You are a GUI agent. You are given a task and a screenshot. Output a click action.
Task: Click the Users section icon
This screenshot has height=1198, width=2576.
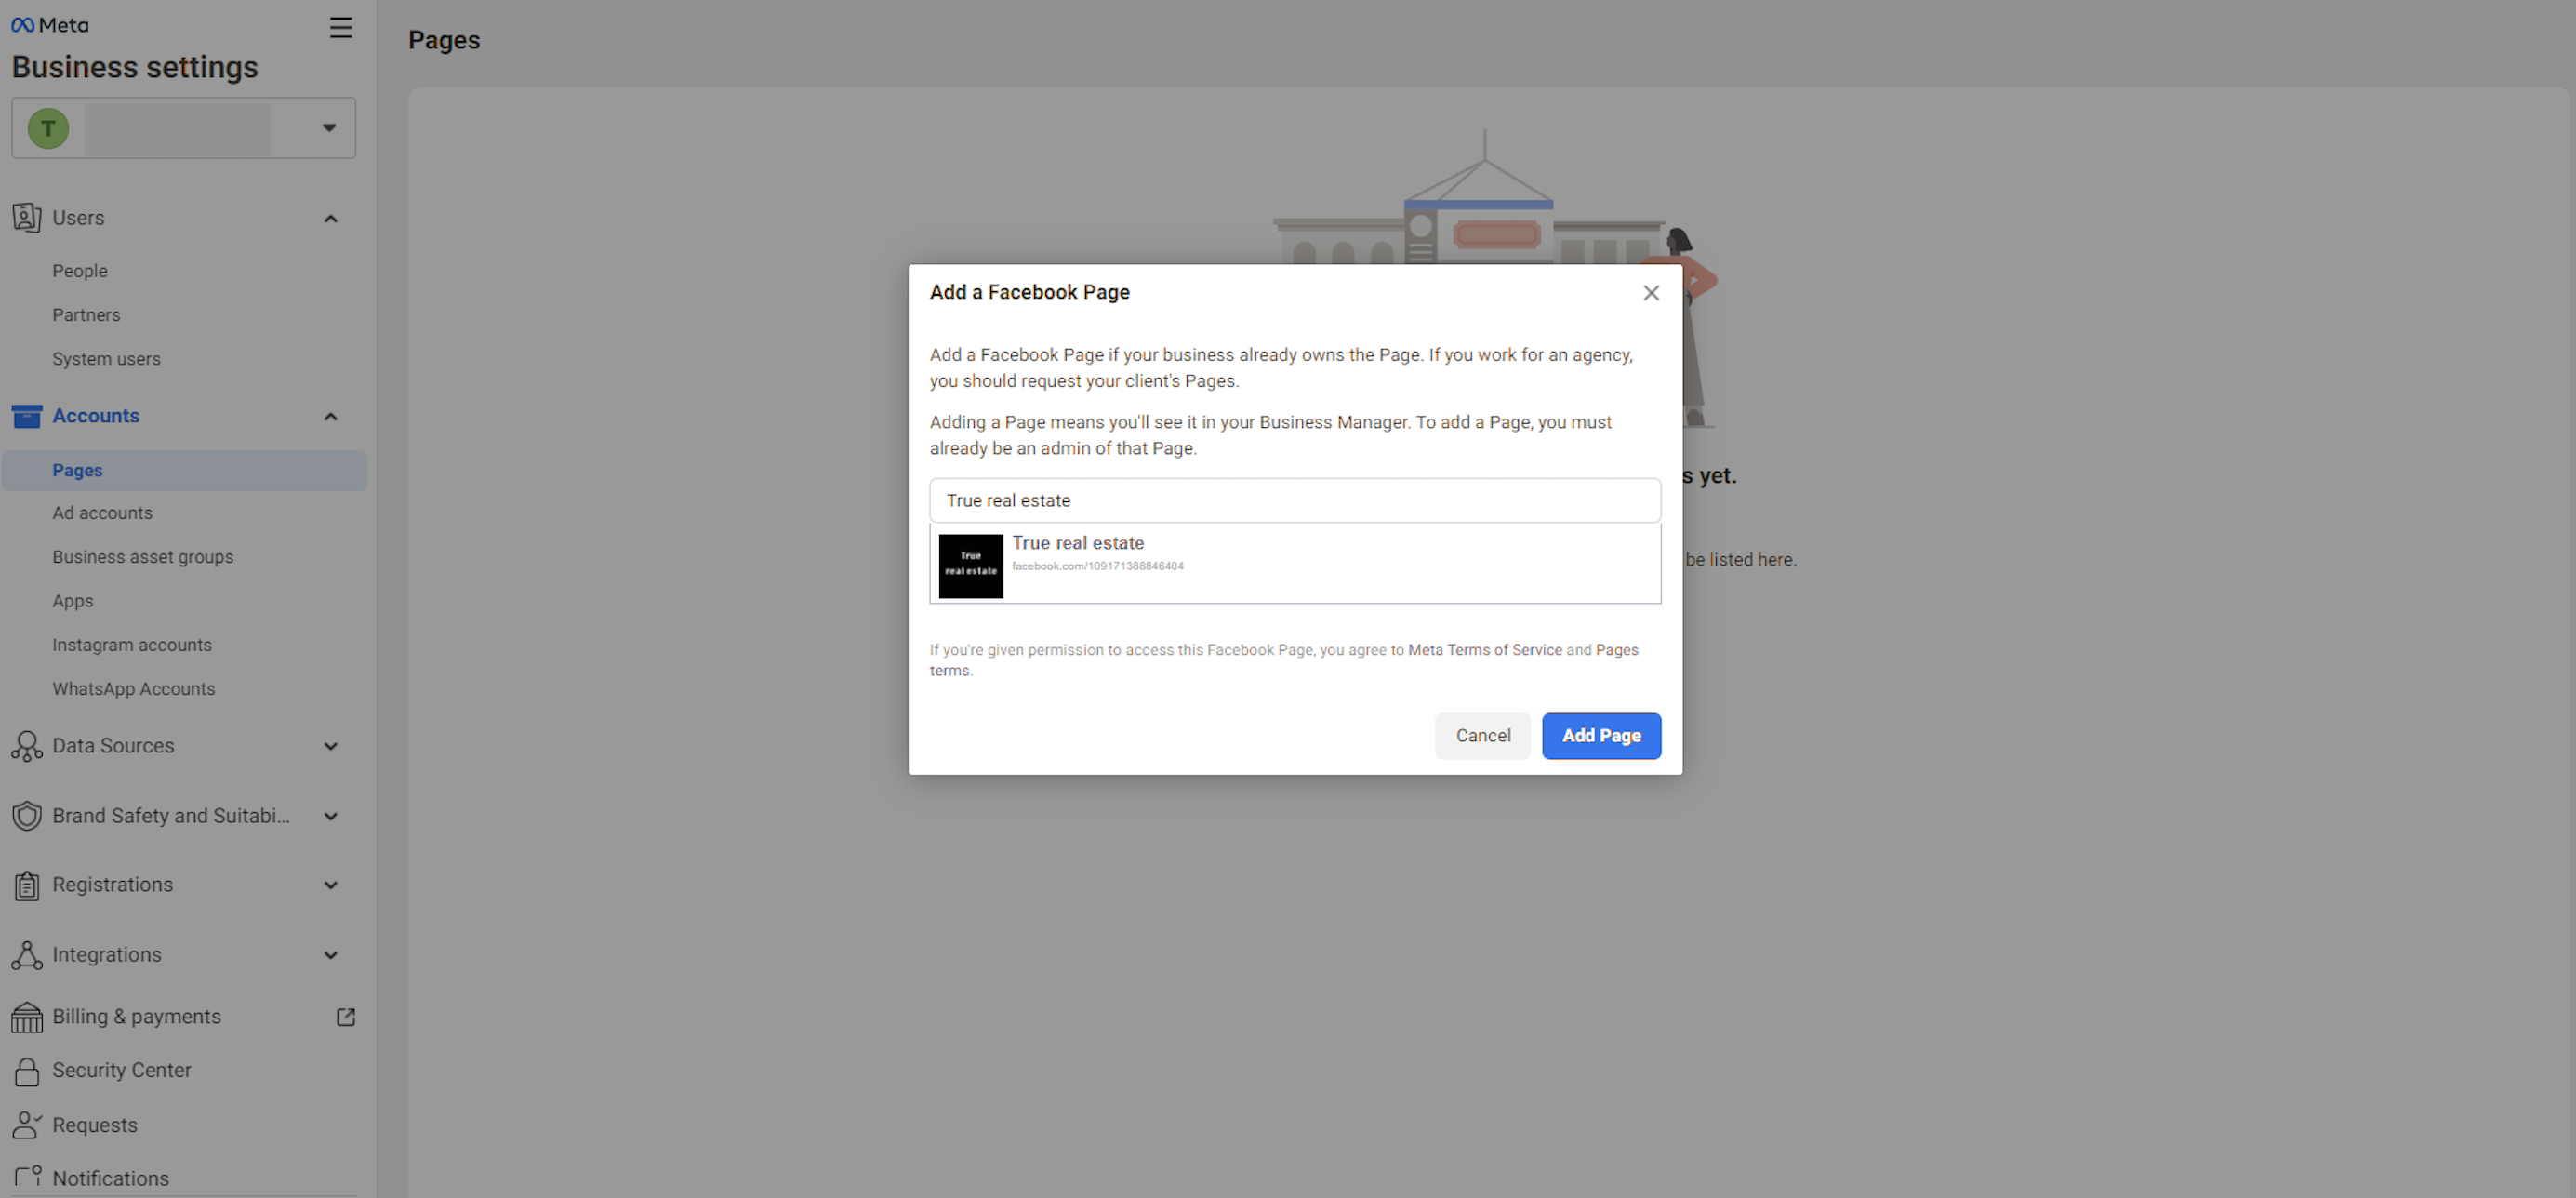(x=27, y=218)
